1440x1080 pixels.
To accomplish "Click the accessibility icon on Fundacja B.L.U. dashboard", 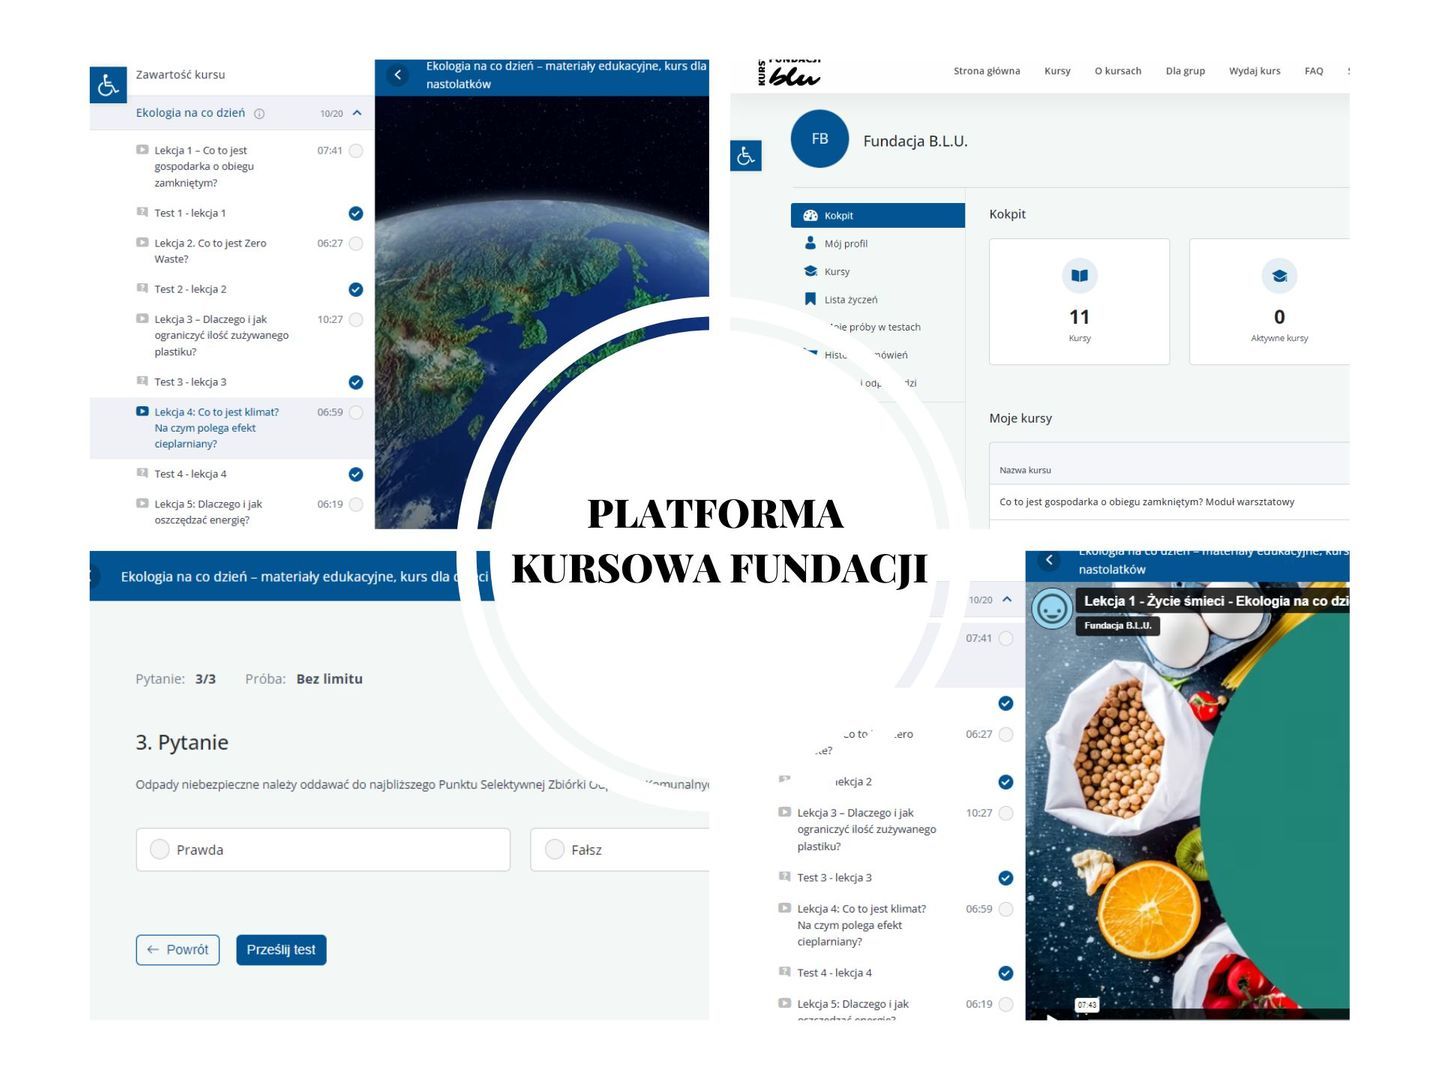I will pos(746,156).
